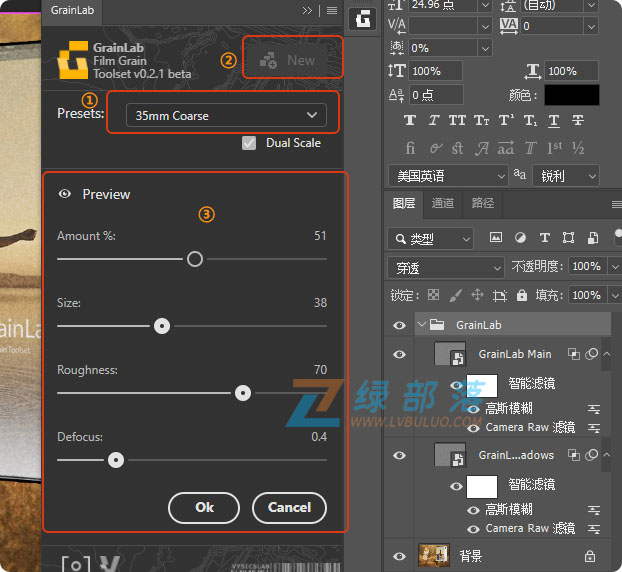
Task: Lock all padlock icon in layers panel
Action: click(522, 295)
